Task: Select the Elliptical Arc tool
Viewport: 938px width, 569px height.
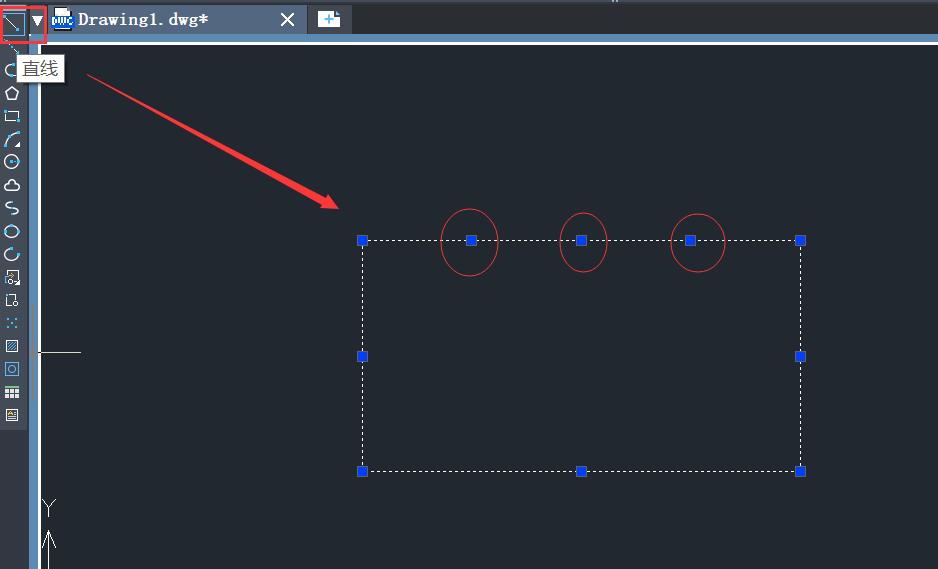Action: (12, 254)
